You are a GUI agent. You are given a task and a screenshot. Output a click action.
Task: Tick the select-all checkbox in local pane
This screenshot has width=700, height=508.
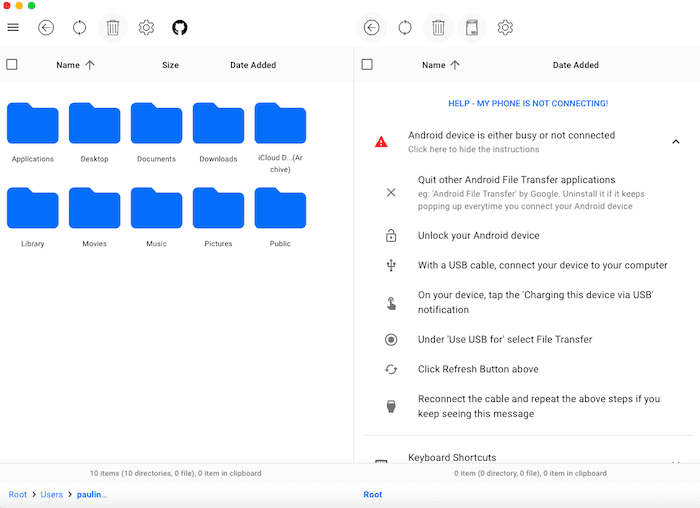coord(12,65)
